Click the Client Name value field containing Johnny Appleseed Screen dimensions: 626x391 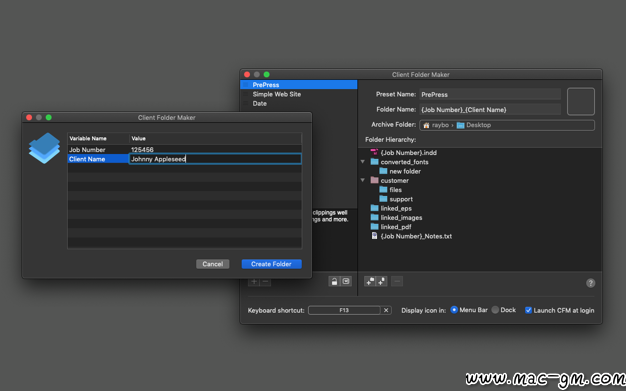(x=215, y=159)
